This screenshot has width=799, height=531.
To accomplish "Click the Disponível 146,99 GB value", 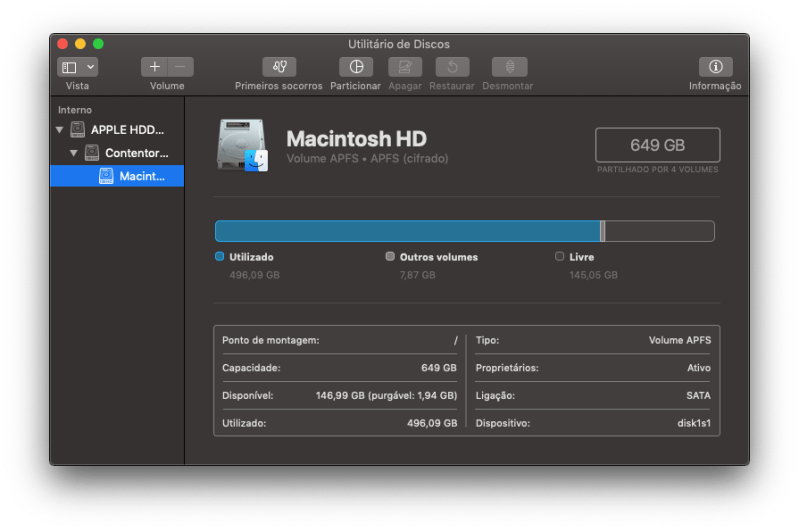I will [386, 395].
